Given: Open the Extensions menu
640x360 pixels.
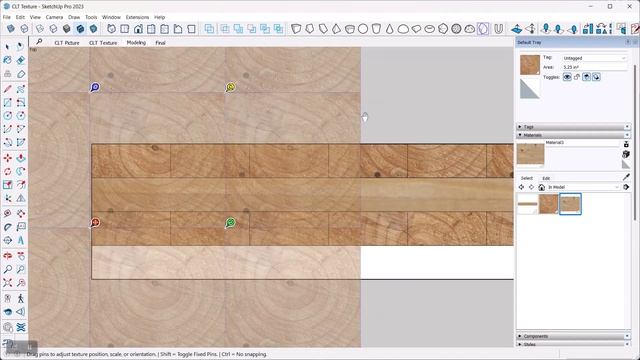Looking at the screenshot, I should [137, 17].
